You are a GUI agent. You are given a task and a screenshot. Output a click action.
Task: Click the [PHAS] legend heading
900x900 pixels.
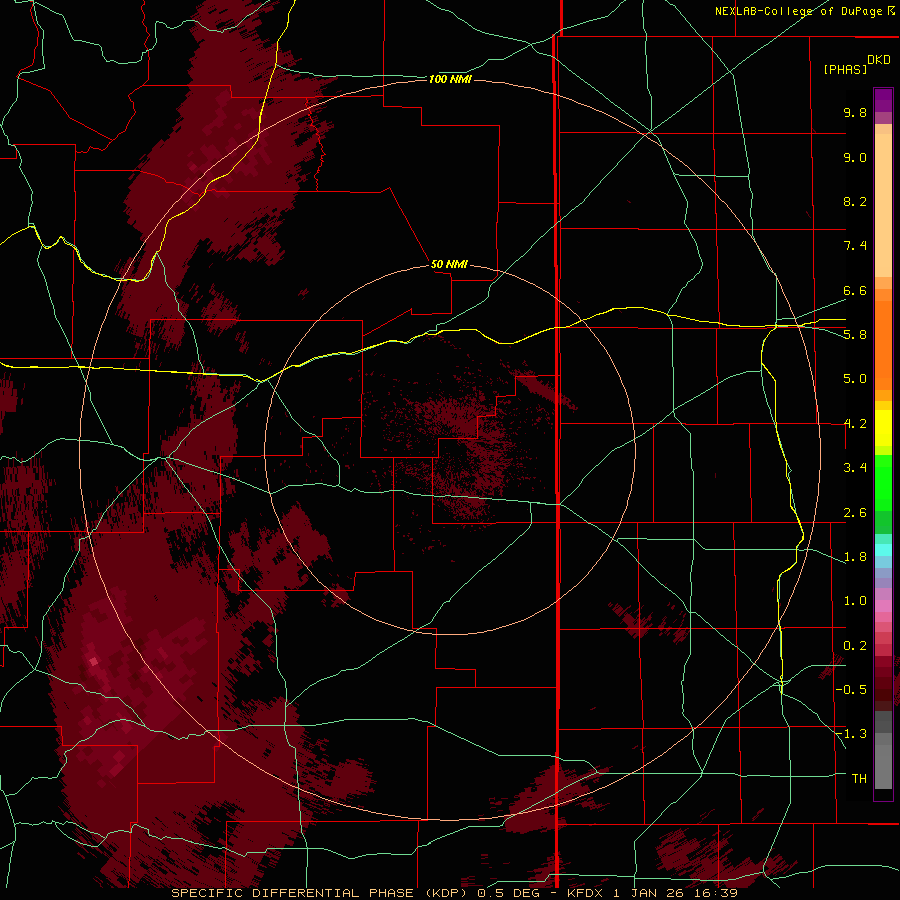[845, 69]
